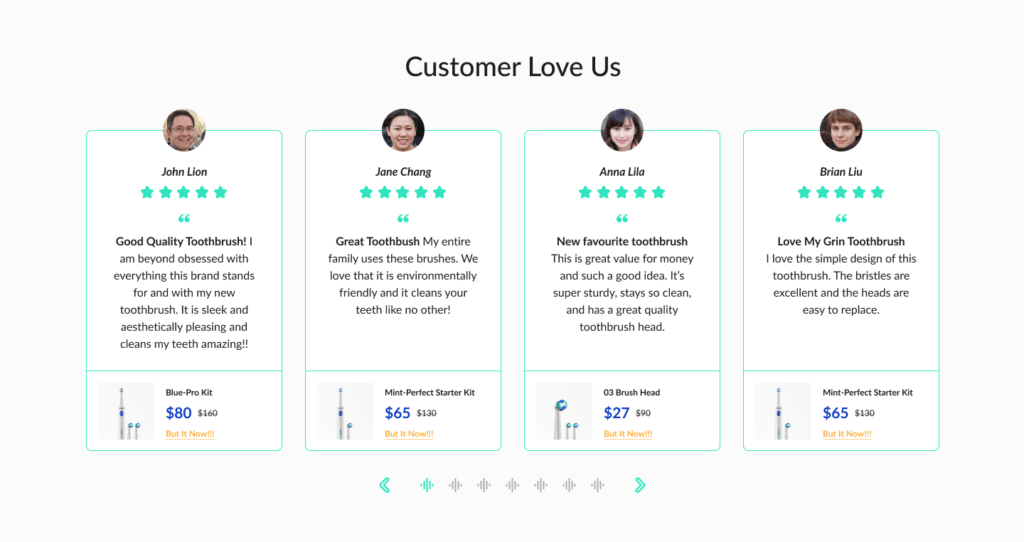Click 'But It Now!!!' in Brian Liu's card

click(x=847, y=434)
